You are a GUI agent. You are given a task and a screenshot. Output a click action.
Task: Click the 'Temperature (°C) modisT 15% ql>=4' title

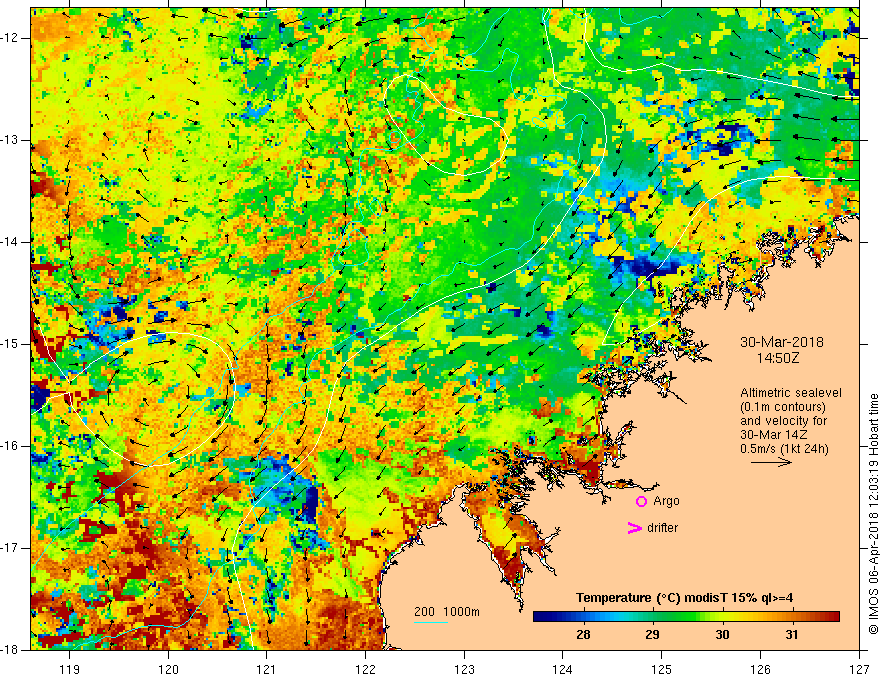click(x=685, y=598)
